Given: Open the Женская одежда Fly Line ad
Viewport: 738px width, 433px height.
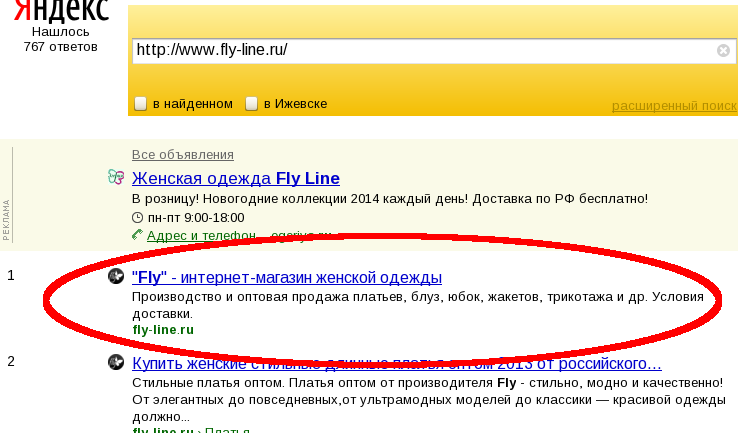Looking at the screenshot, I should click(x=236, y=178).
